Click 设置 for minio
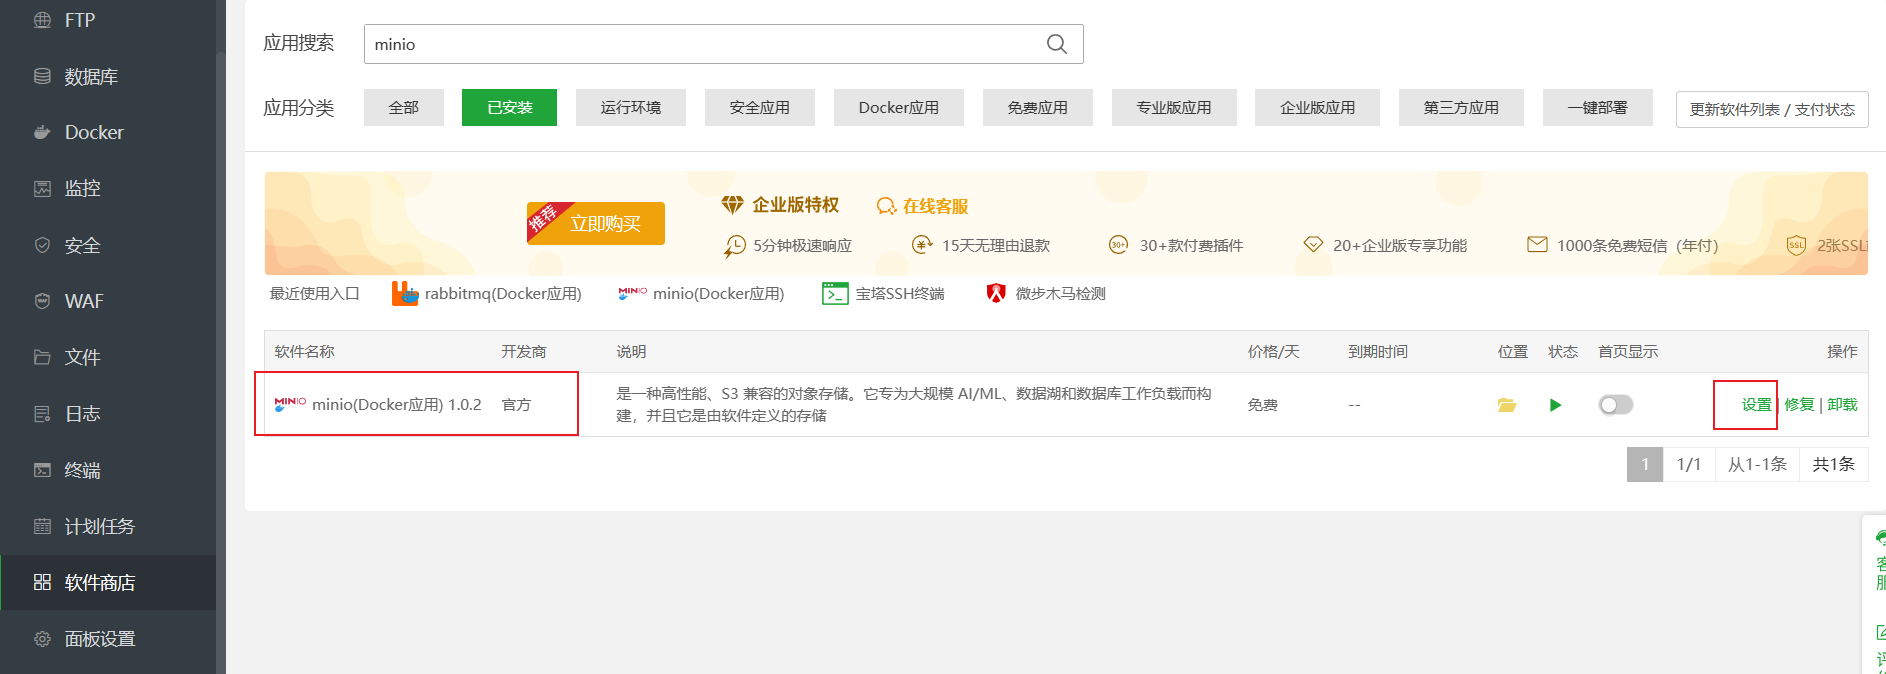 point(1755,405)
